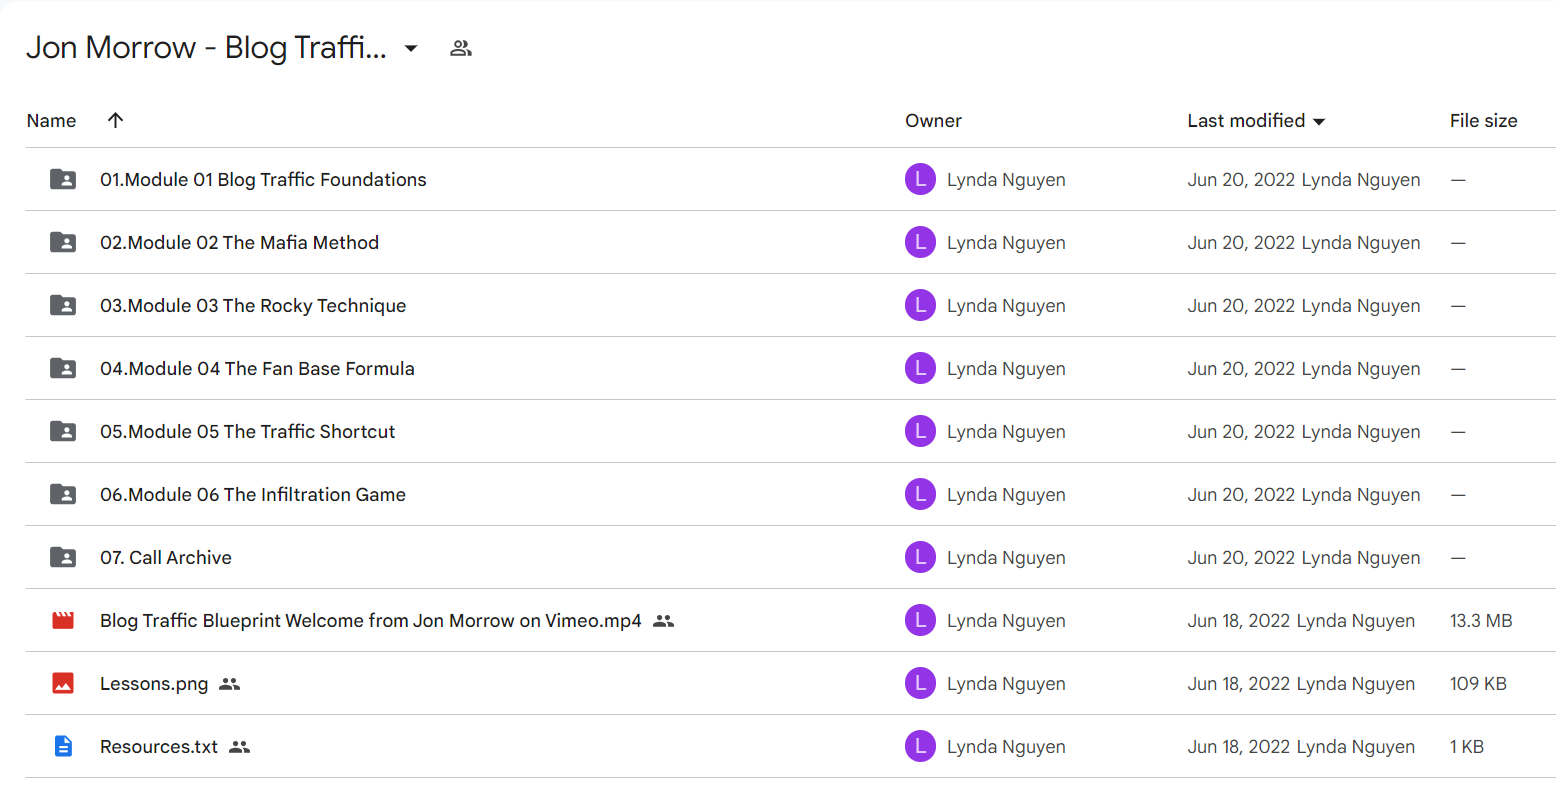Open 07. Call Archive folder
The image size is (1556, 792).
click(166, 557)
